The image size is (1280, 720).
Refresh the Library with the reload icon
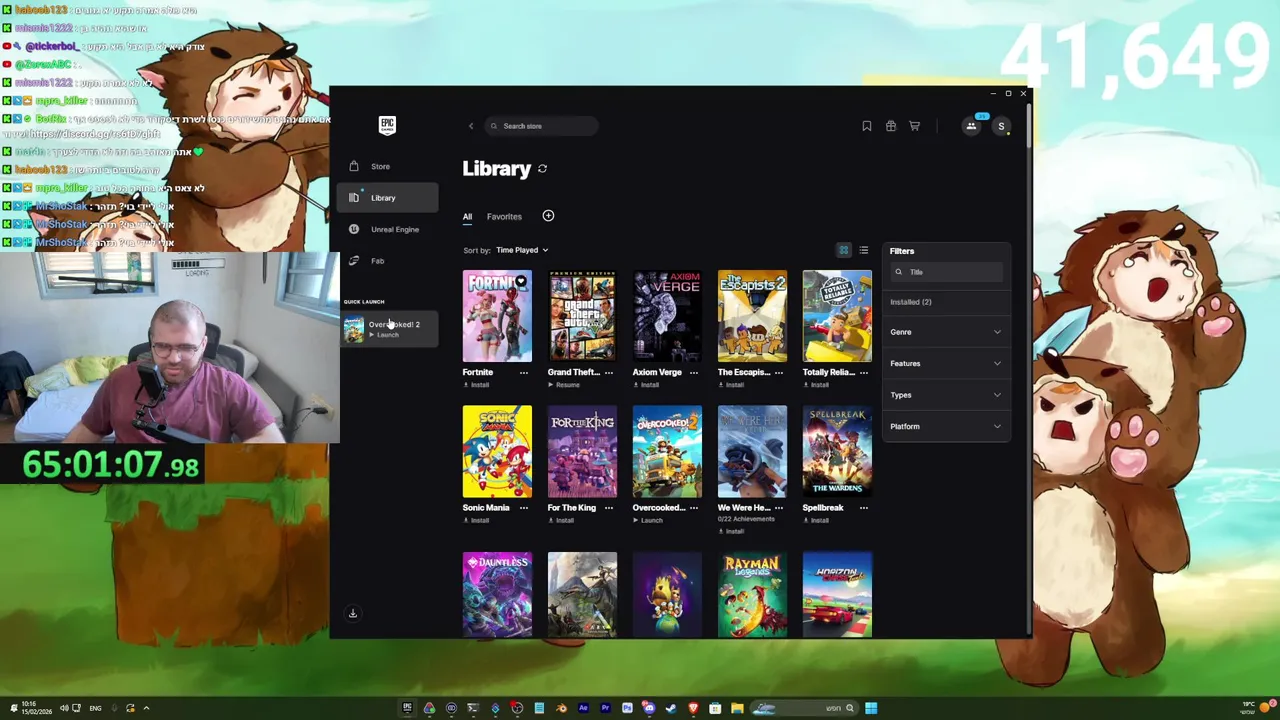point(542,169)
